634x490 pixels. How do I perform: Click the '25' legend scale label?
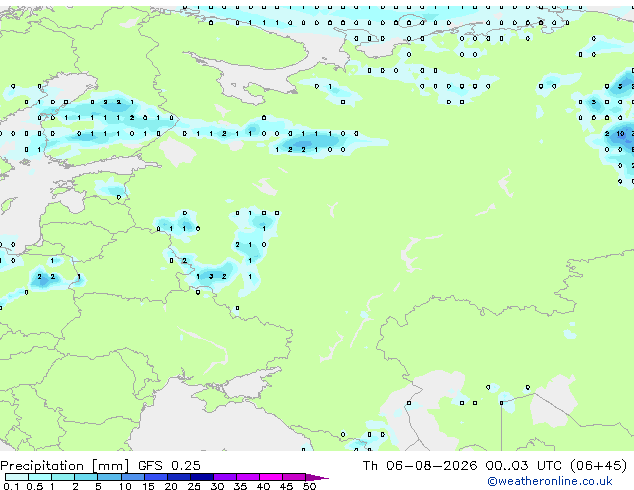194,486
